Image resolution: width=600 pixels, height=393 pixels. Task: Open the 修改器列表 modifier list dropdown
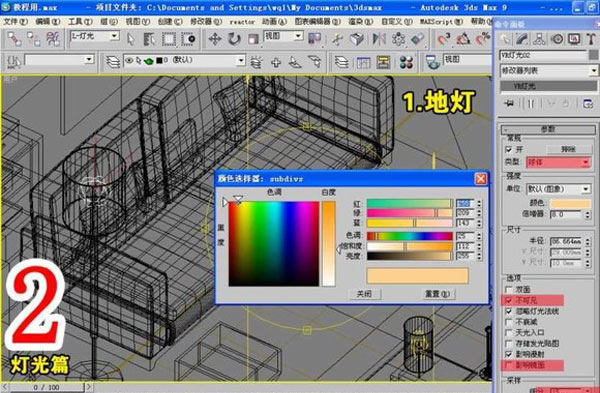coord(549,70)
